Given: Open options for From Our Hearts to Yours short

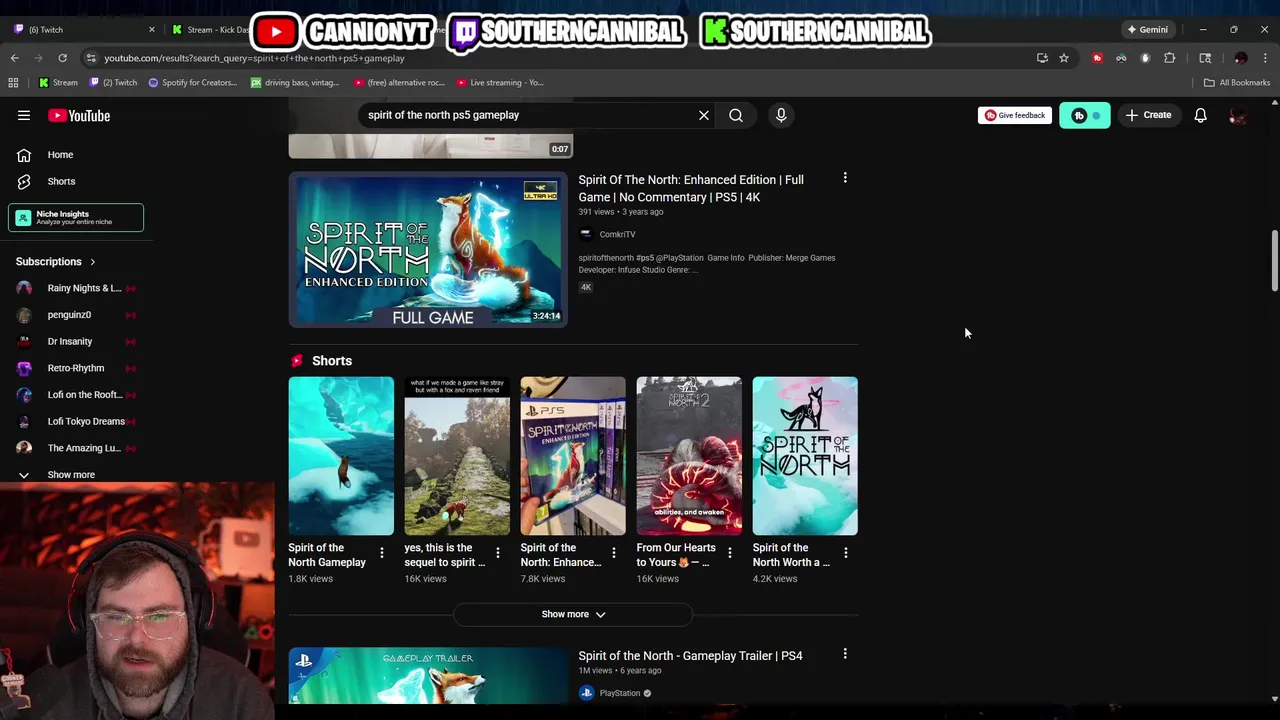Looking at the screenshot, I should coord(730,553).
